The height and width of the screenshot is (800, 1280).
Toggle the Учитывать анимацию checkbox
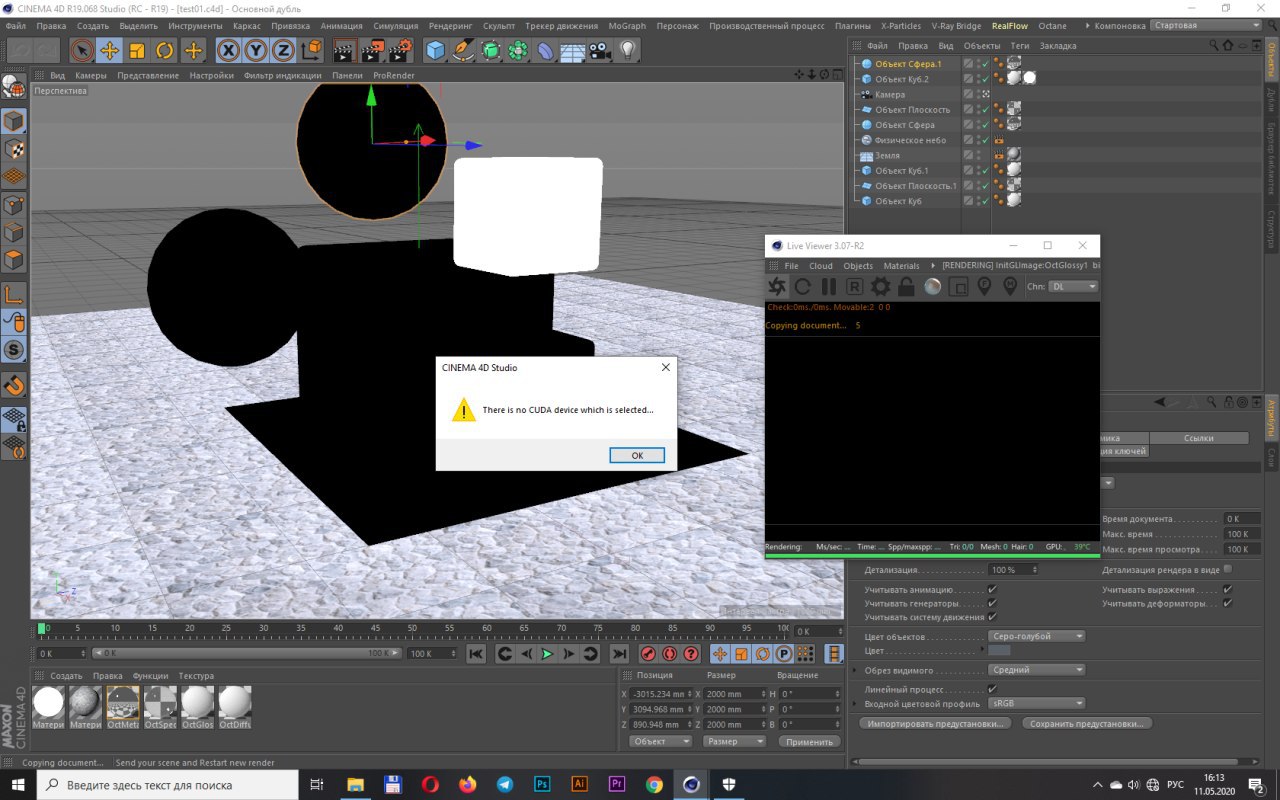click(x=992, y=590)
